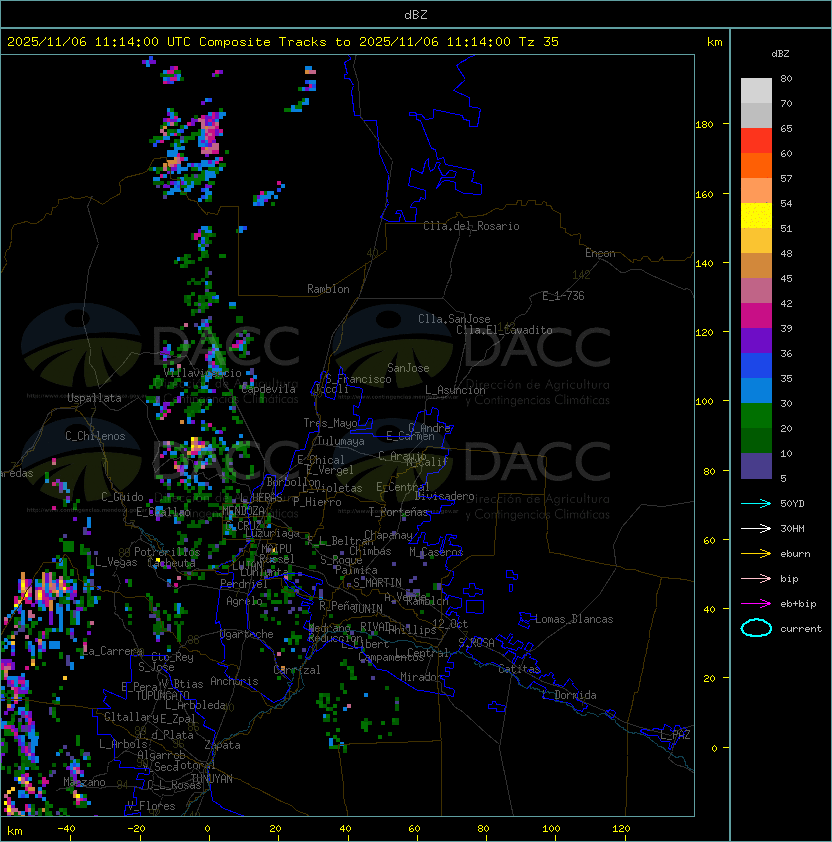Click the Zapata place label

222,745
